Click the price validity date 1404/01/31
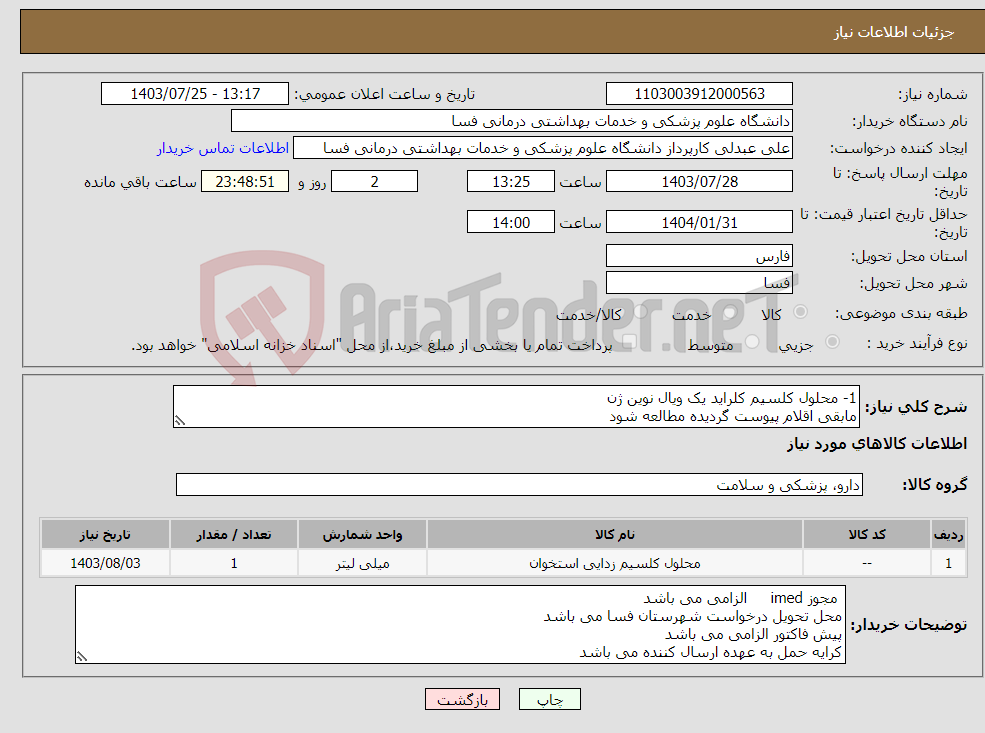The height and width of the screenshot is (733, 985). click(699, 222)
